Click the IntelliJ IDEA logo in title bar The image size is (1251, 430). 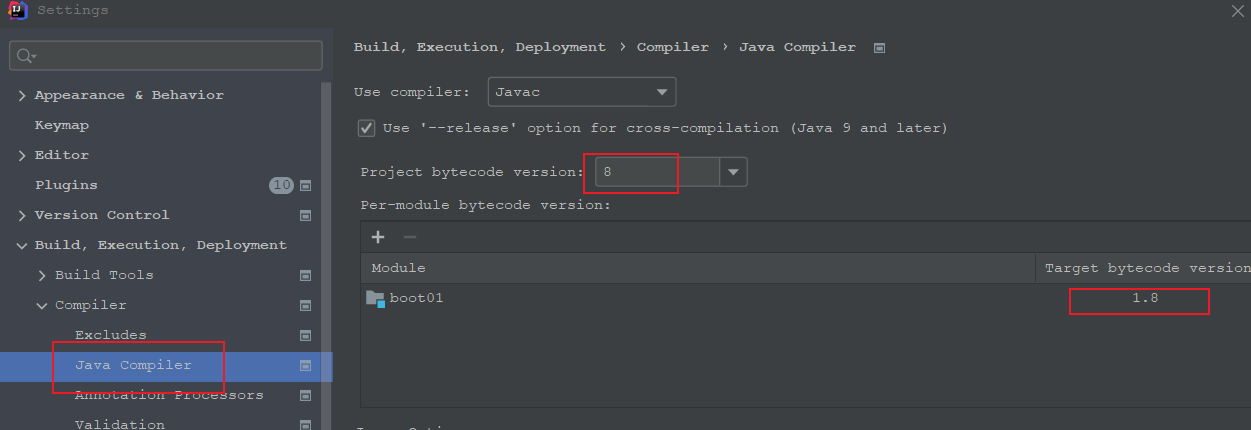[x=18, y=10]
